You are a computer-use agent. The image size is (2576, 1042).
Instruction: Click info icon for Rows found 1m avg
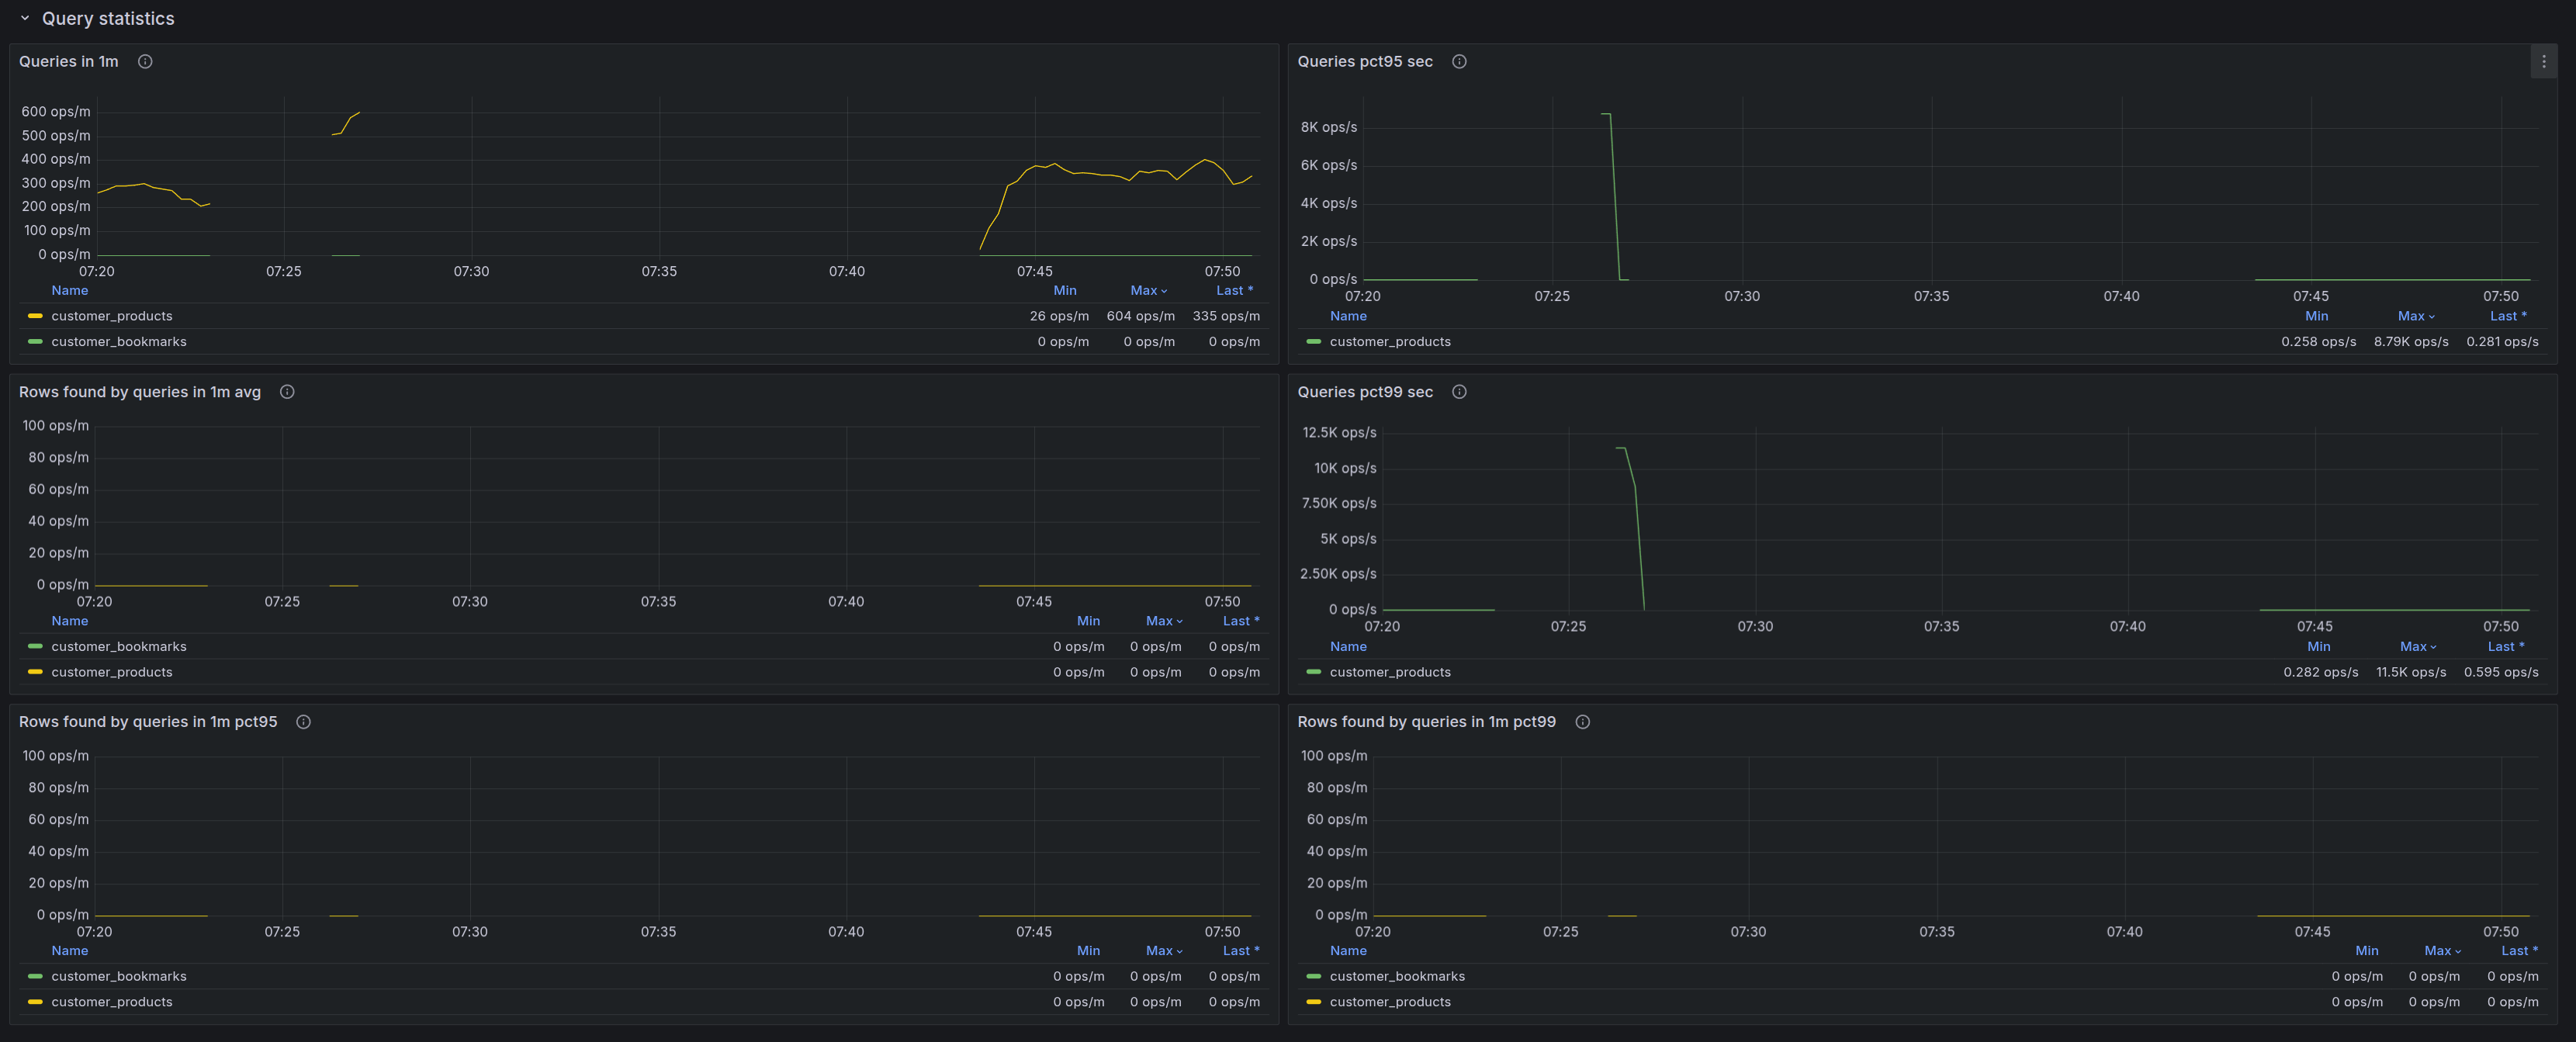tap(287, 392)
